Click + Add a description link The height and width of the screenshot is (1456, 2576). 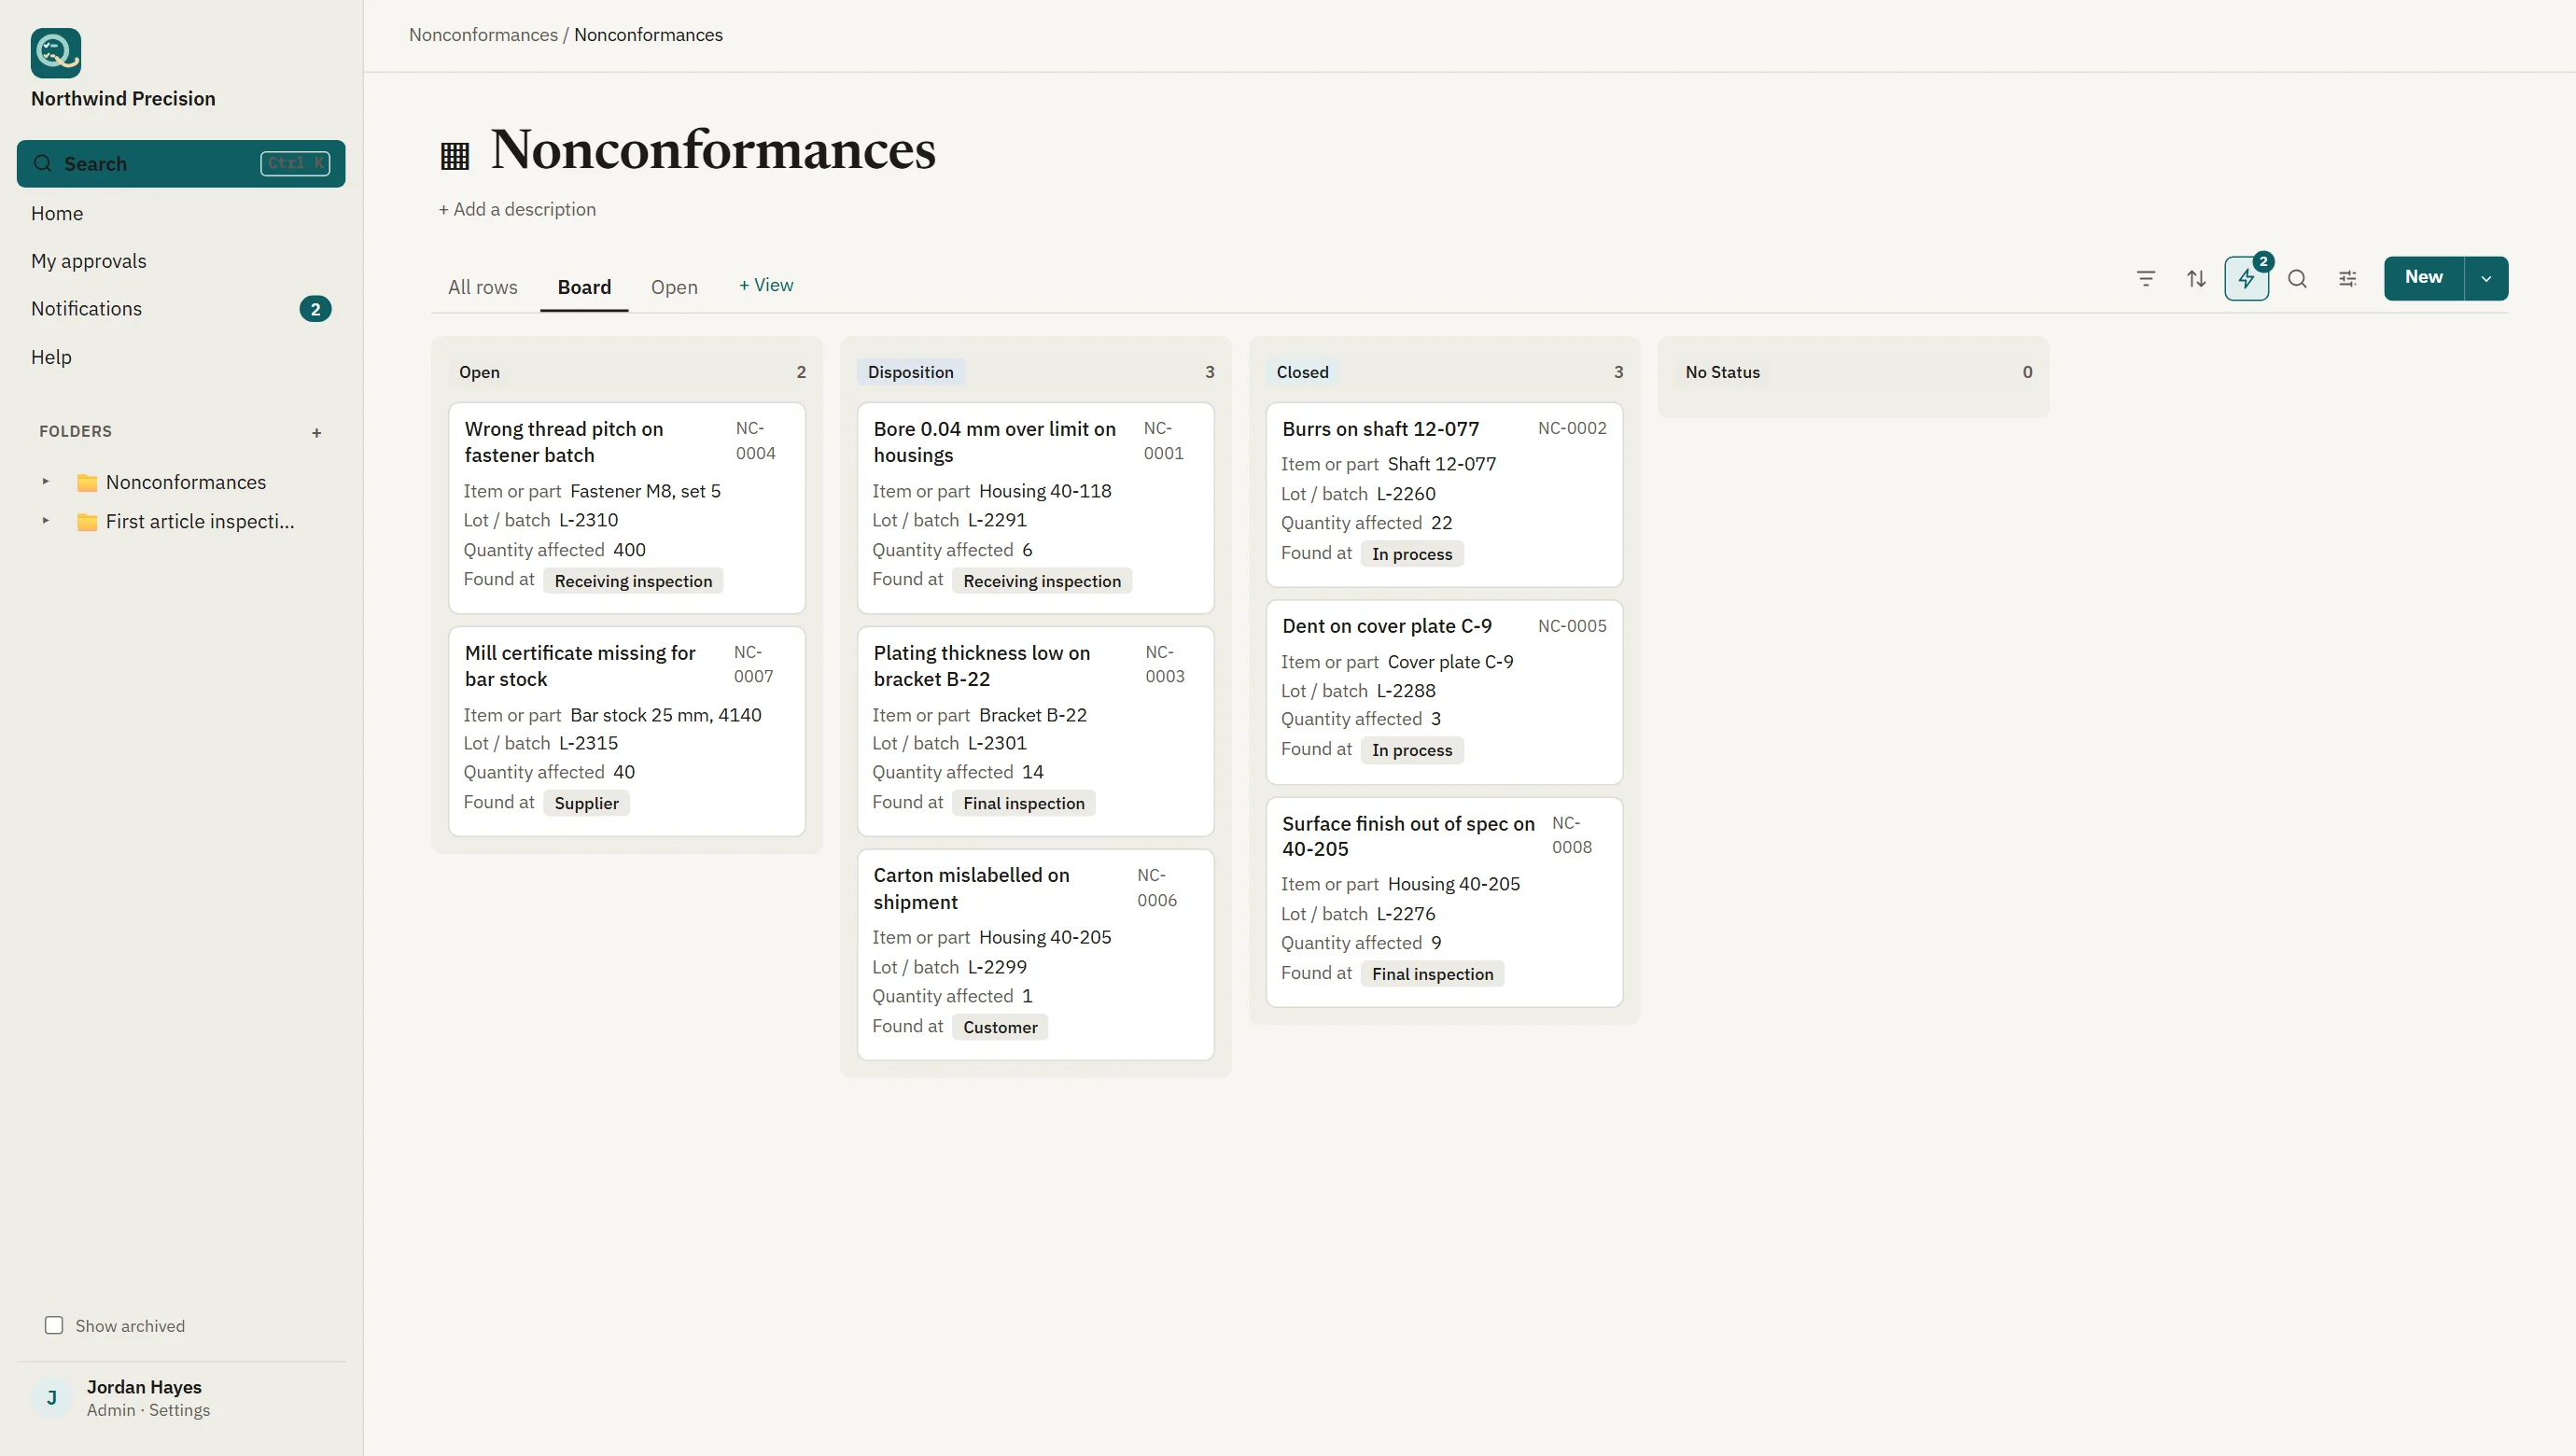[x=517, y=210]
